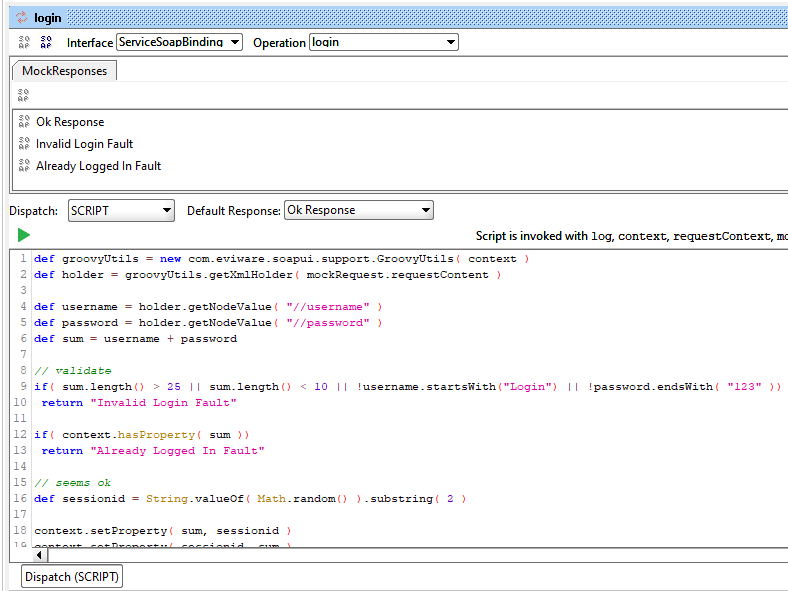Switch to the MockResponses tab
788x591 pixels.
point(64,71)
